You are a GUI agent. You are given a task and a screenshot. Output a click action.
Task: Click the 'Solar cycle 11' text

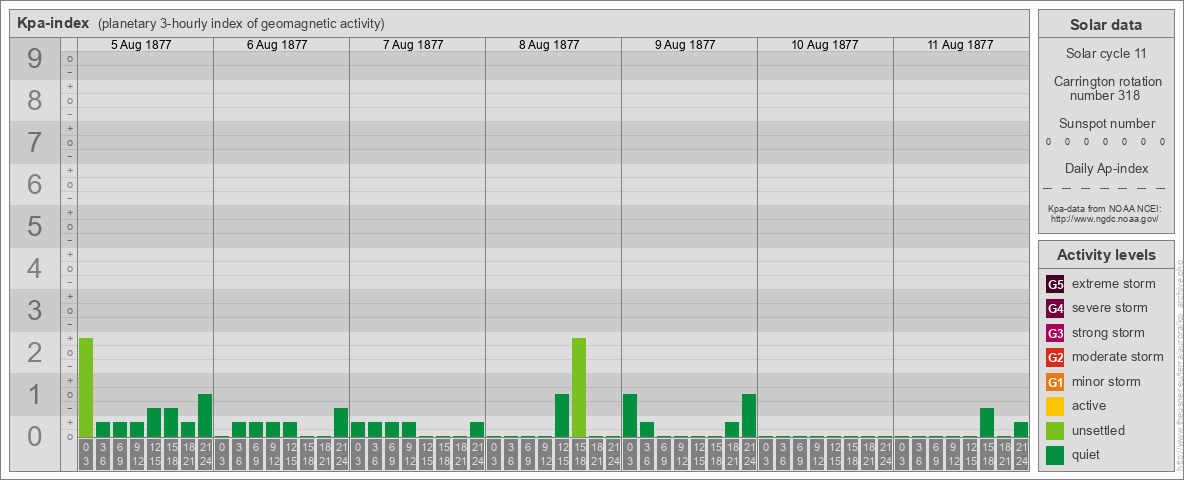[1106, 54]
